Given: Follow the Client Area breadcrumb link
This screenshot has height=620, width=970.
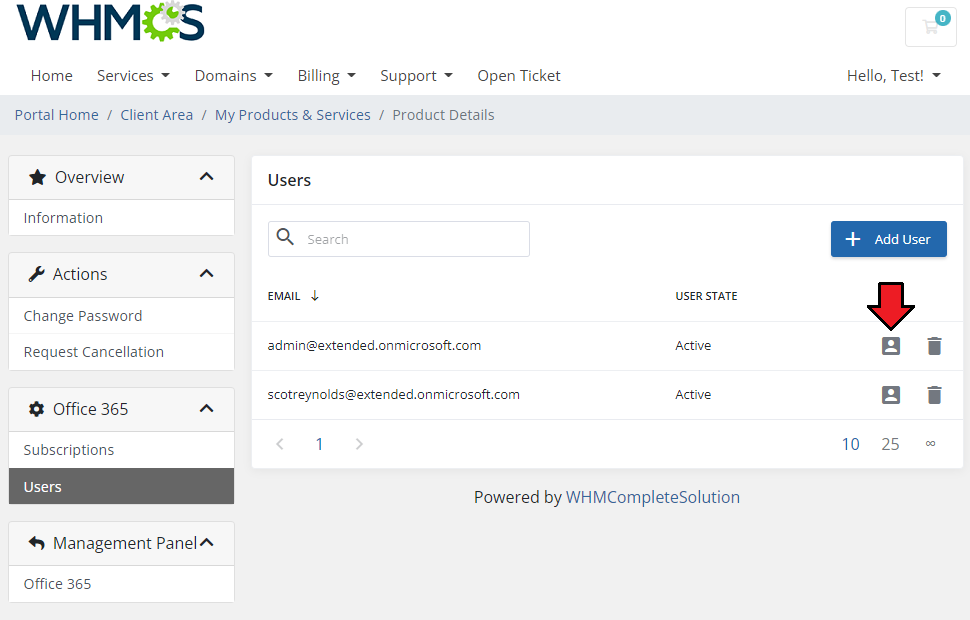Looking at the screenshot, I should tap(157, 115).
